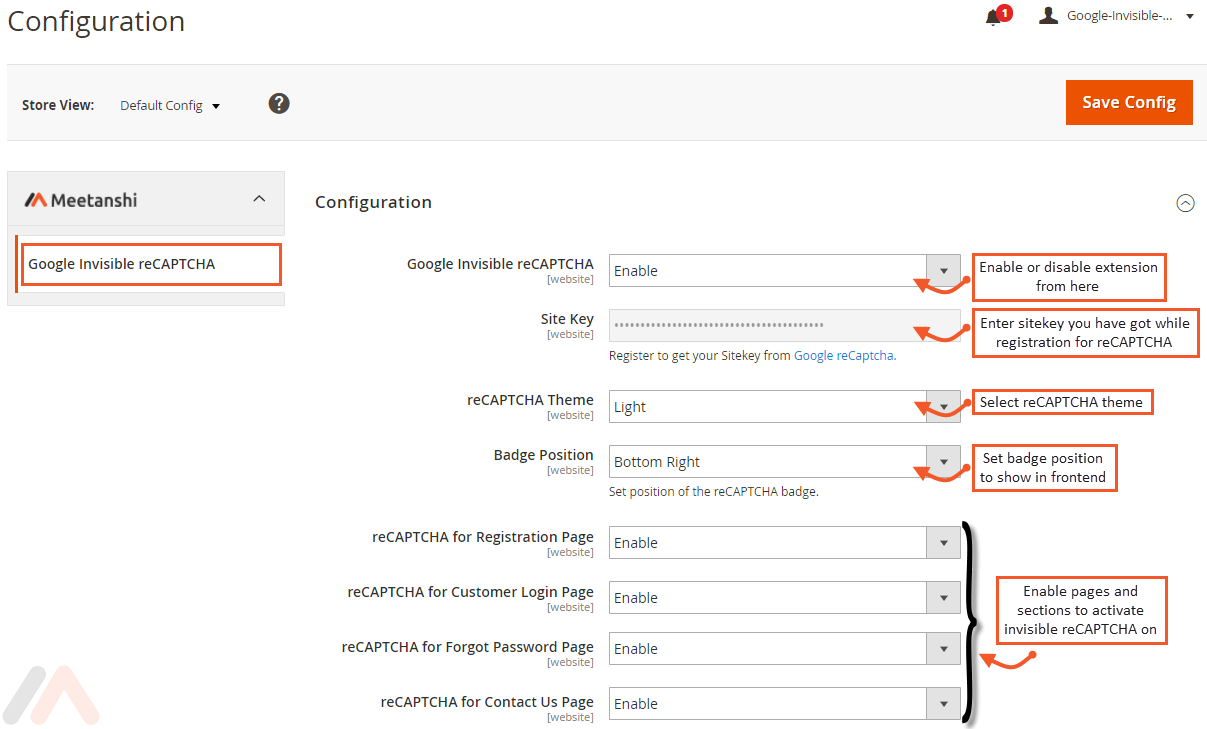The width and height of the screenshot is (1207, 729).
Task: Click the Configuration page title
Action: click(96, 21)
